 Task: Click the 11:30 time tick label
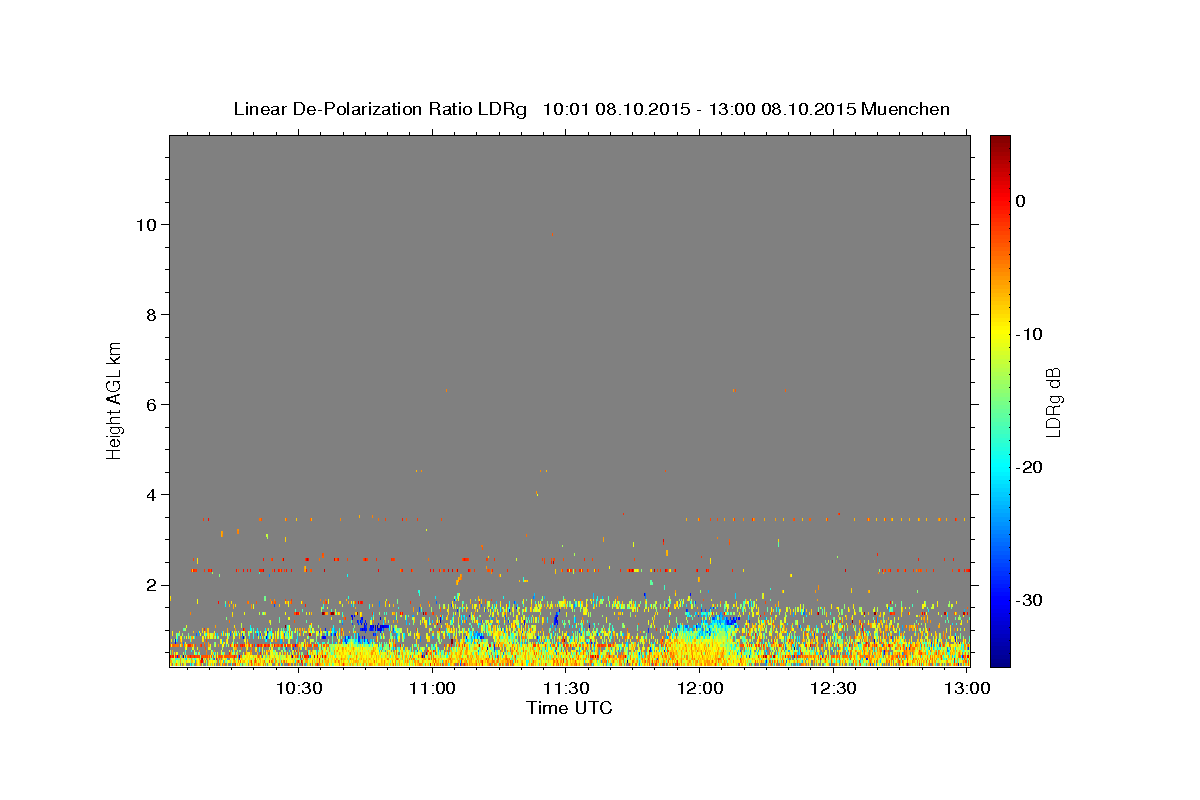tap(566, 688)
